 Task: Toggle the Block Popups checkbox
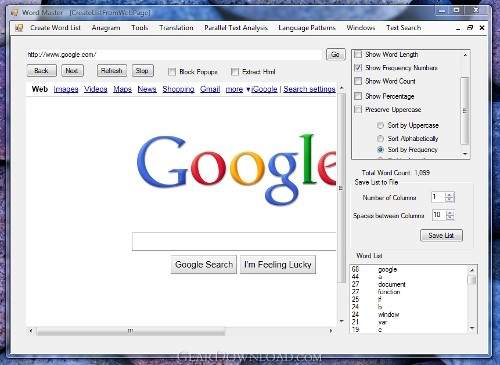[172, 72]
